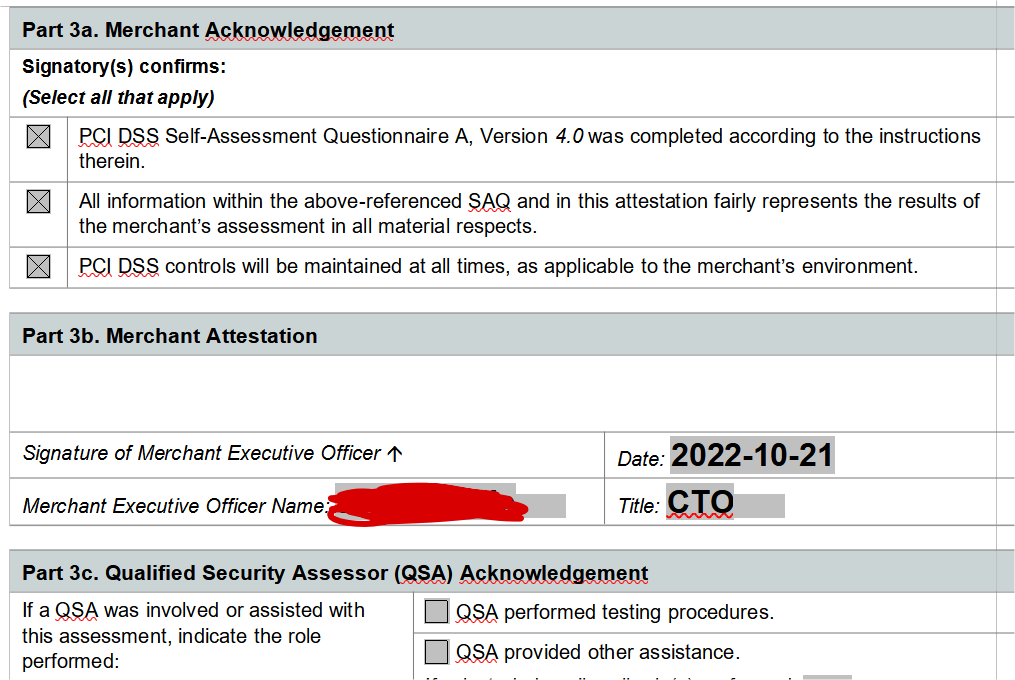This screenshot has width=1015, height=680.
Task: Click the '(Select all that apply)' instruction text
Action: (x=118, y=97)
